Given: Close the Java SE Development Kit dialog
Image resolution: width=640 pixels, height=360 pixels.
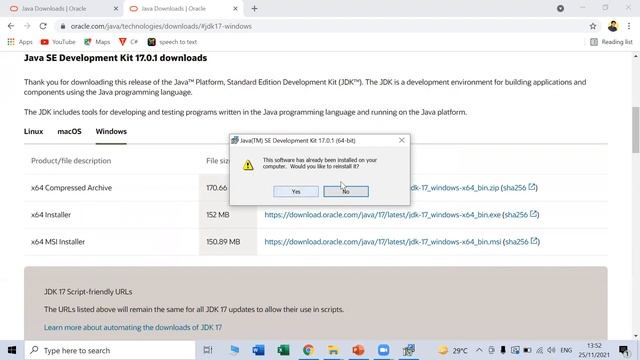Looking at the screenshot, I should click(x=402, y=140).
